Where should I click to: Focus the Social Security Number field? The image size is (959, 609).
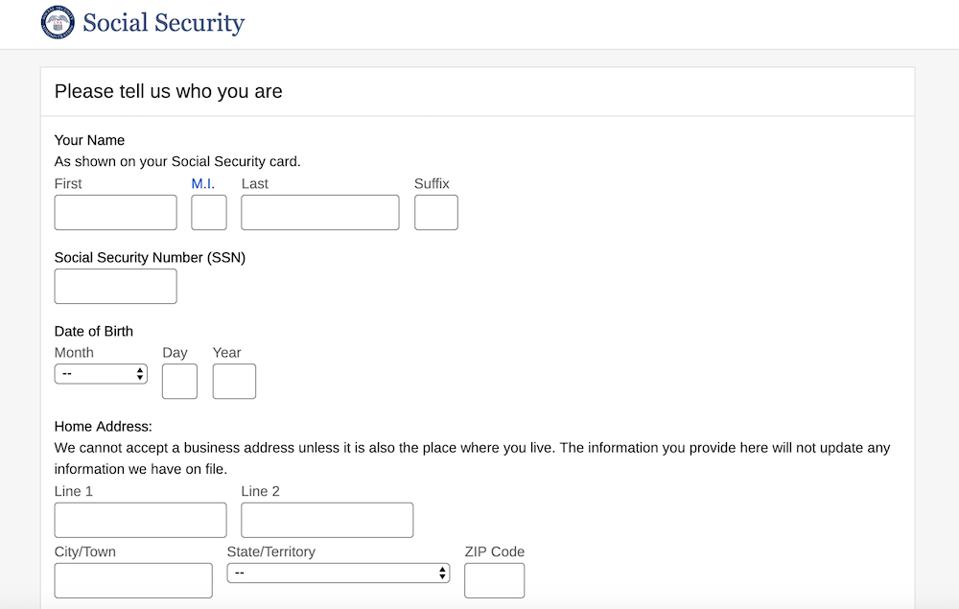point(115,286)
